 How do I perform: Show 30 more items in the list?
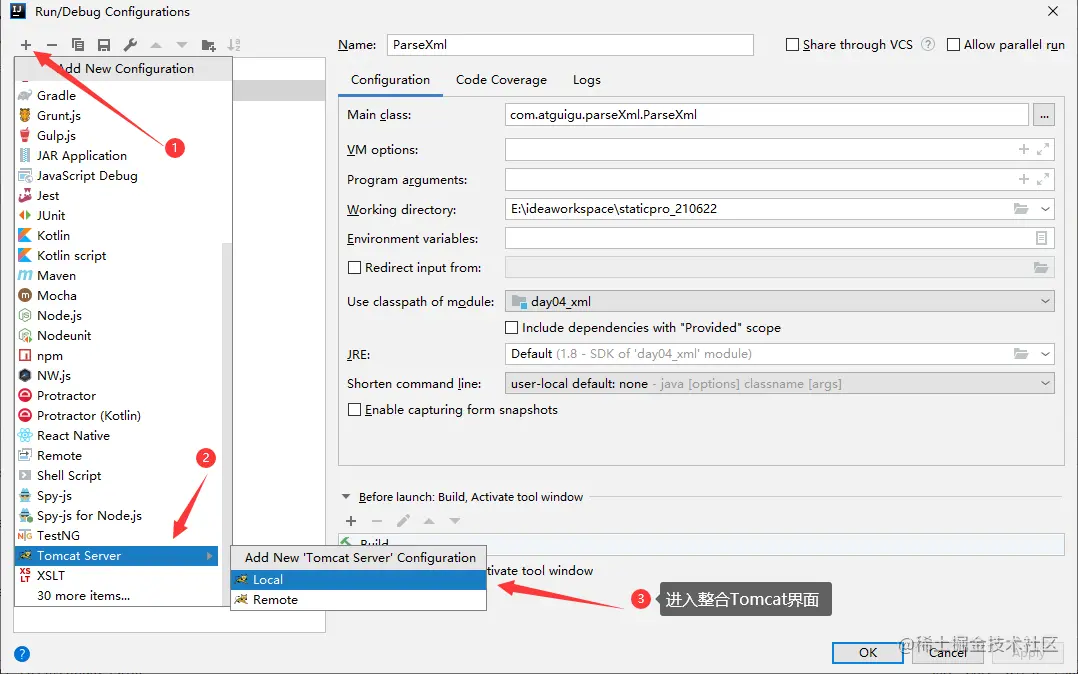116,596
